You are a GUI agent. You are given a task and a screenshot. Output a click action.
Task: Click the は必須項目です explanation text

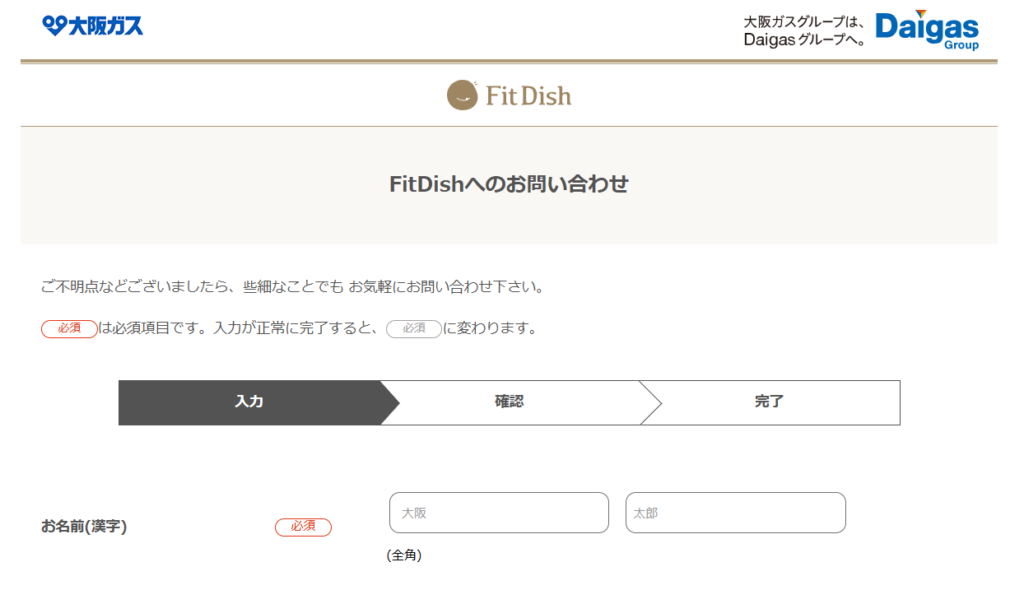240,328
